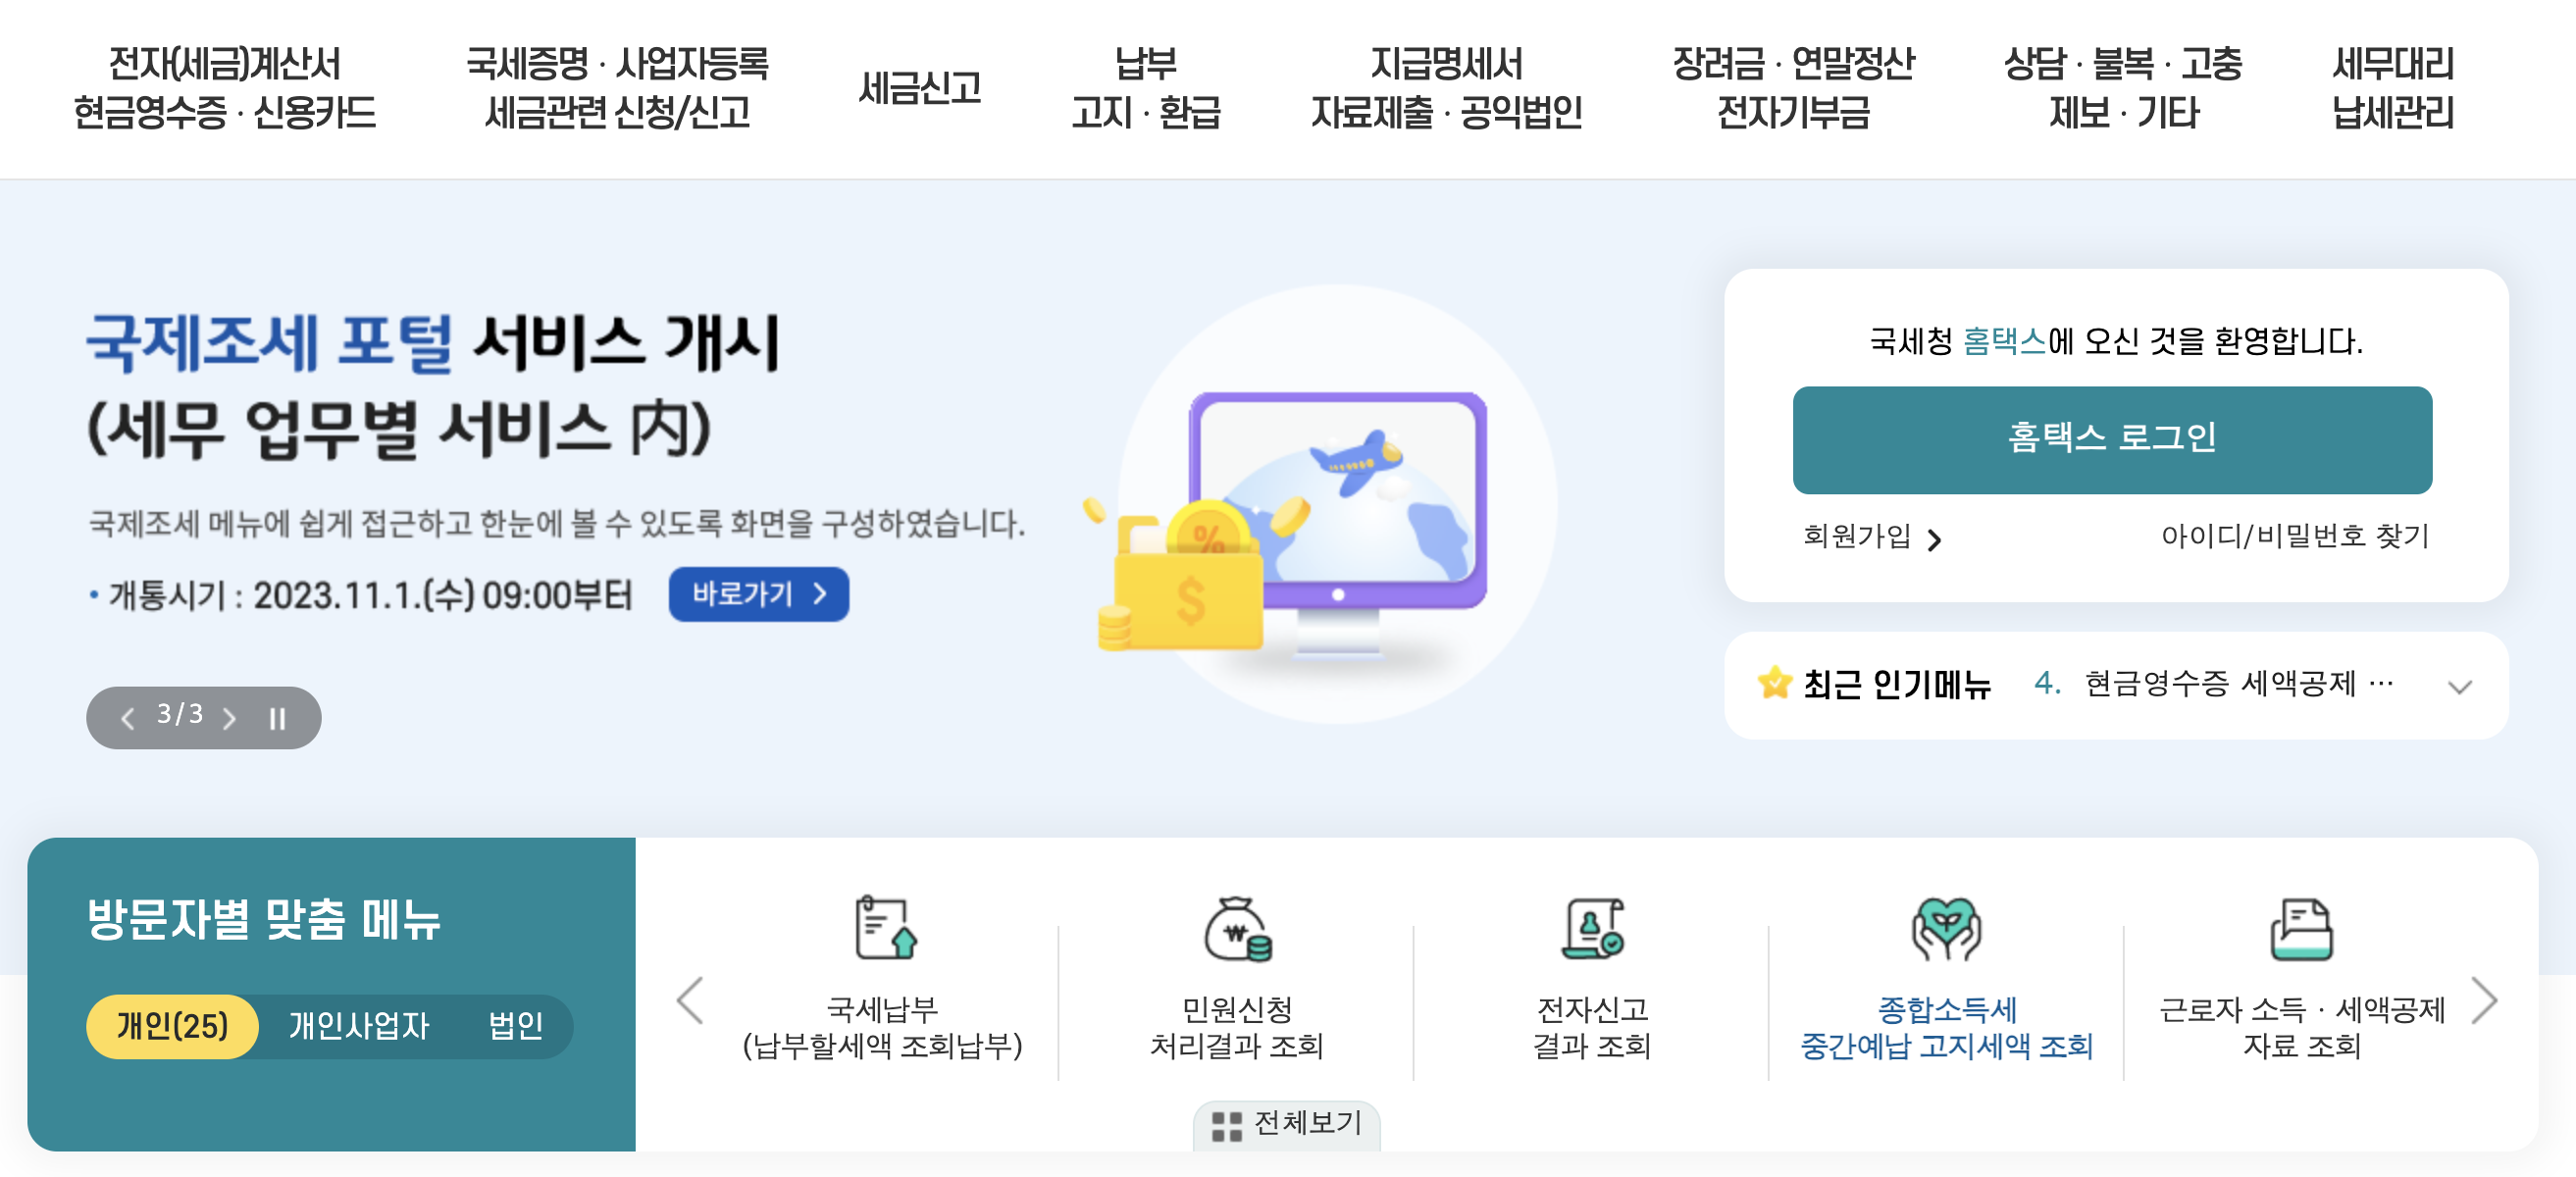Click the 국세납부 document icon
The image size is (2576, 1177).
coord(884,927)
